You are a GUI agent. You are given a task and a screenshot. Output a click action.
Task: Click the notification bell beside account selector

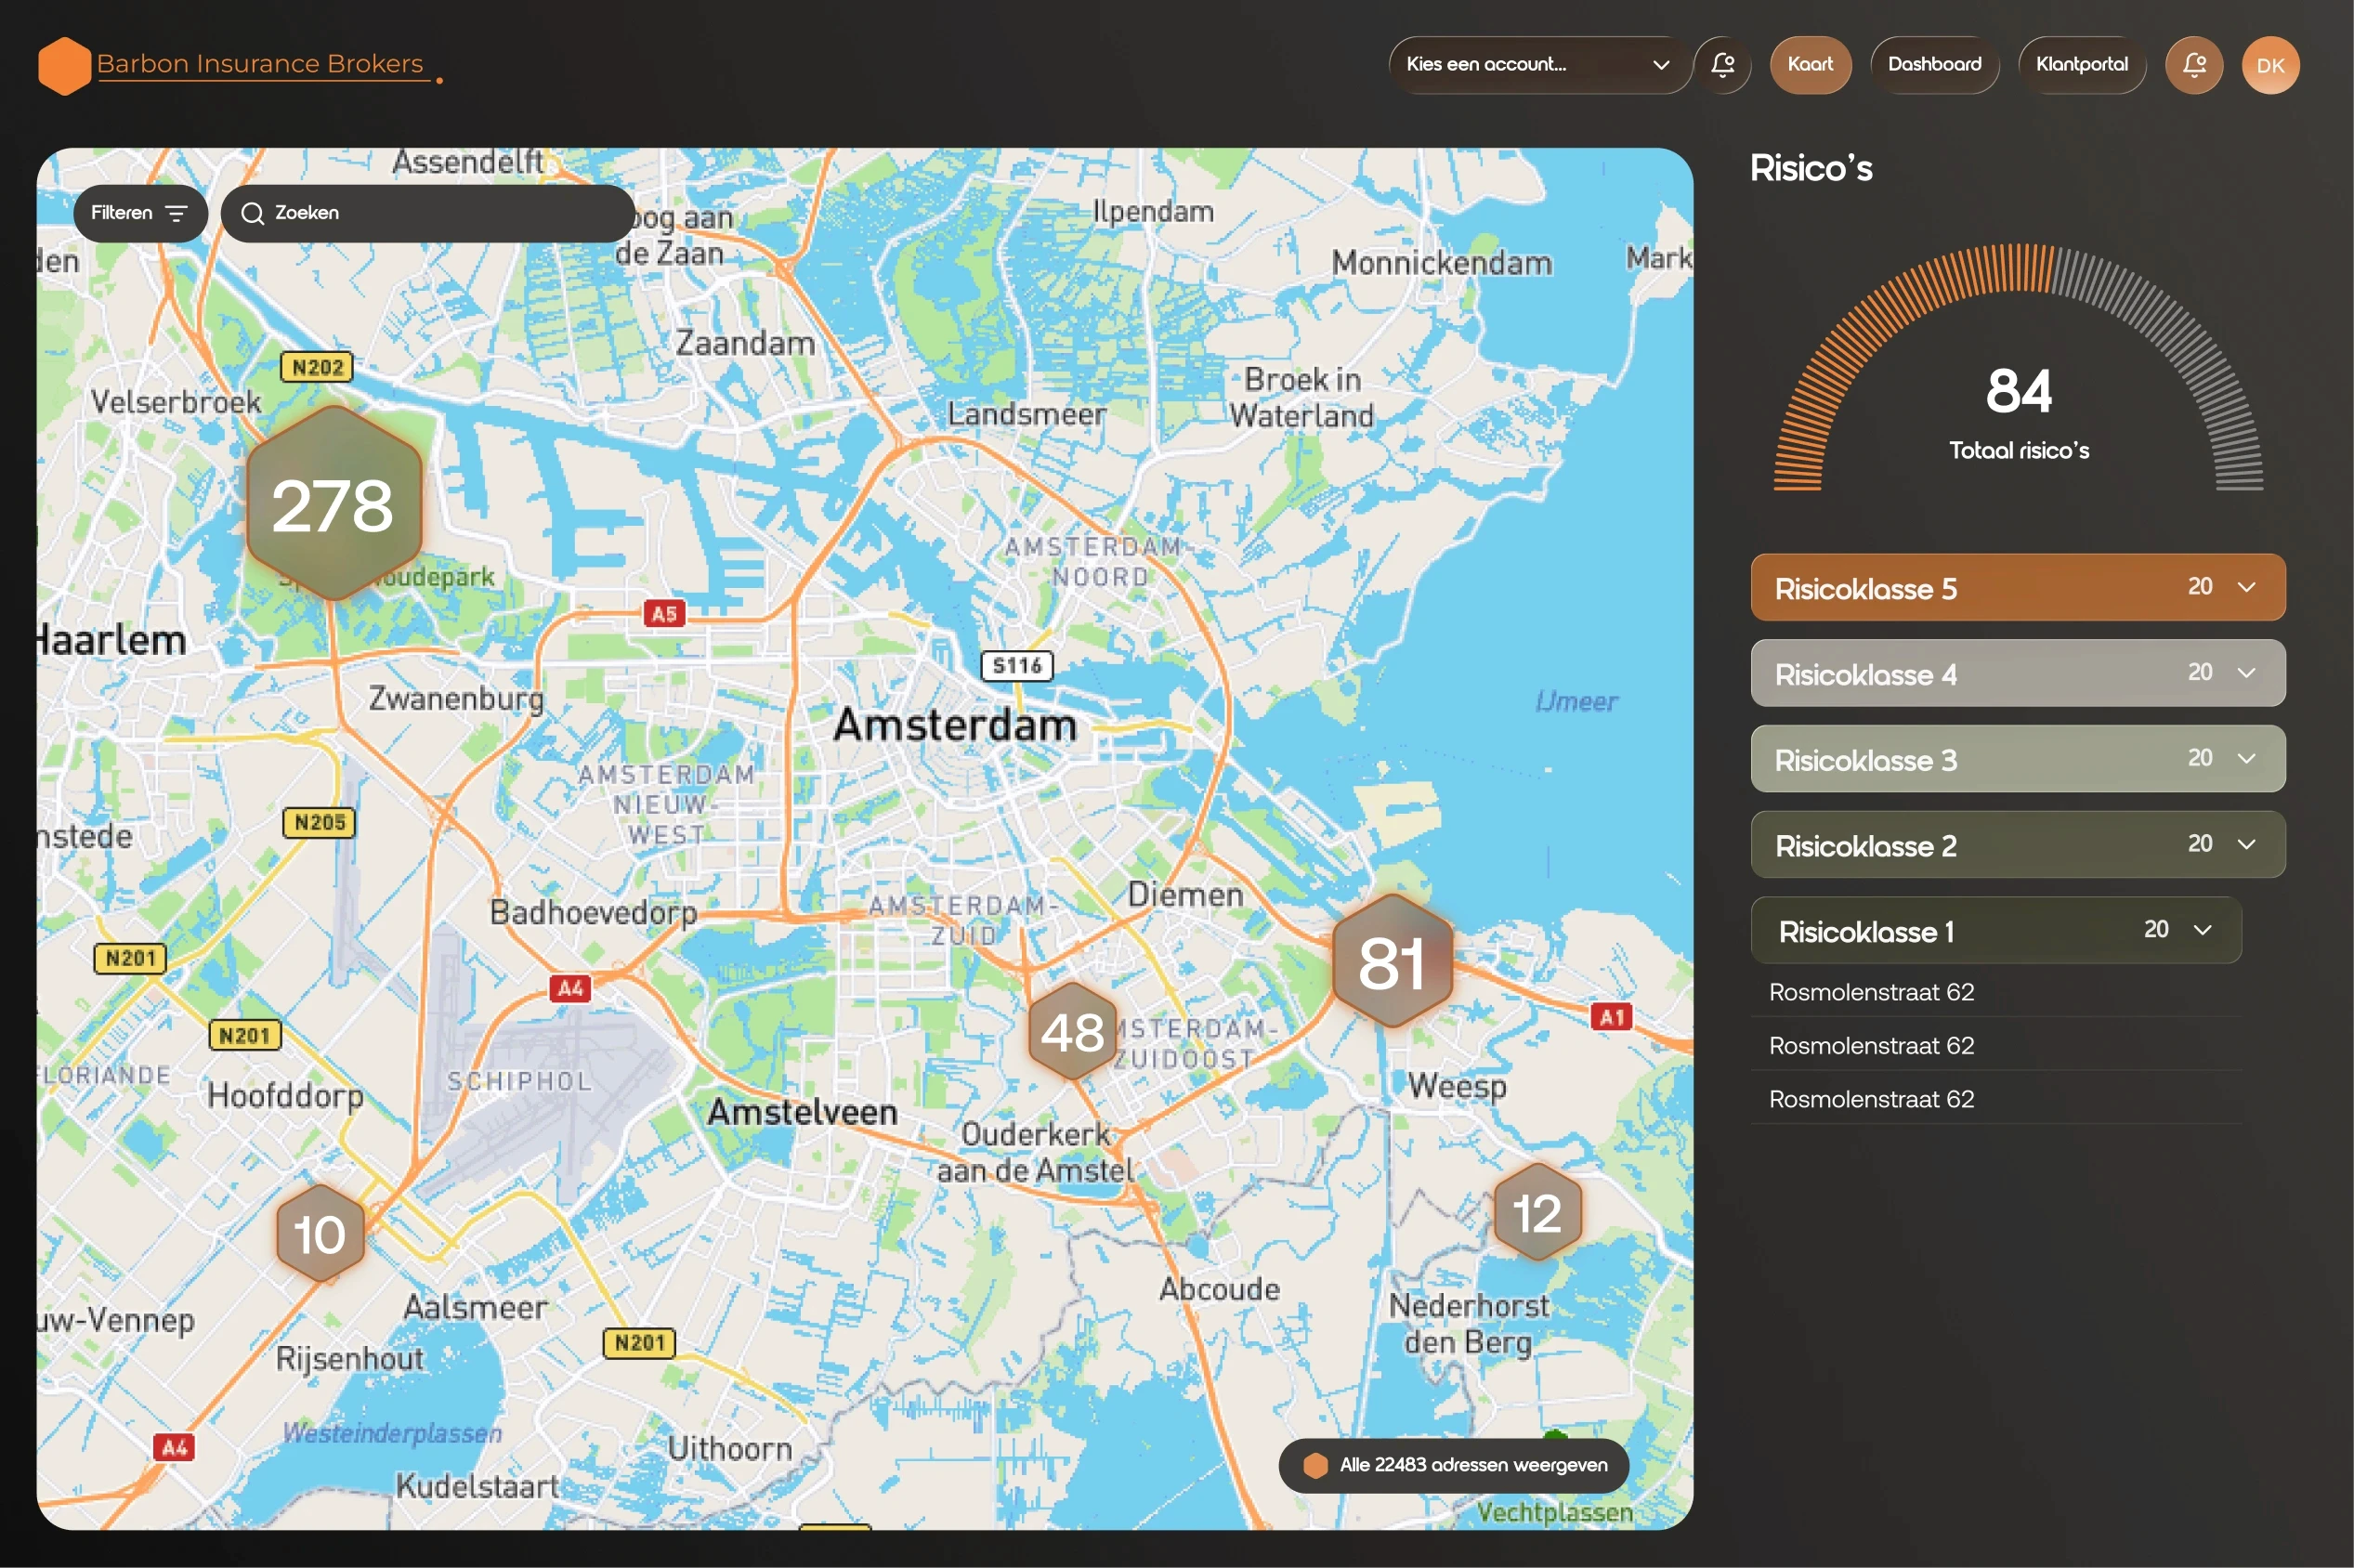click(x=1722, y=65)
